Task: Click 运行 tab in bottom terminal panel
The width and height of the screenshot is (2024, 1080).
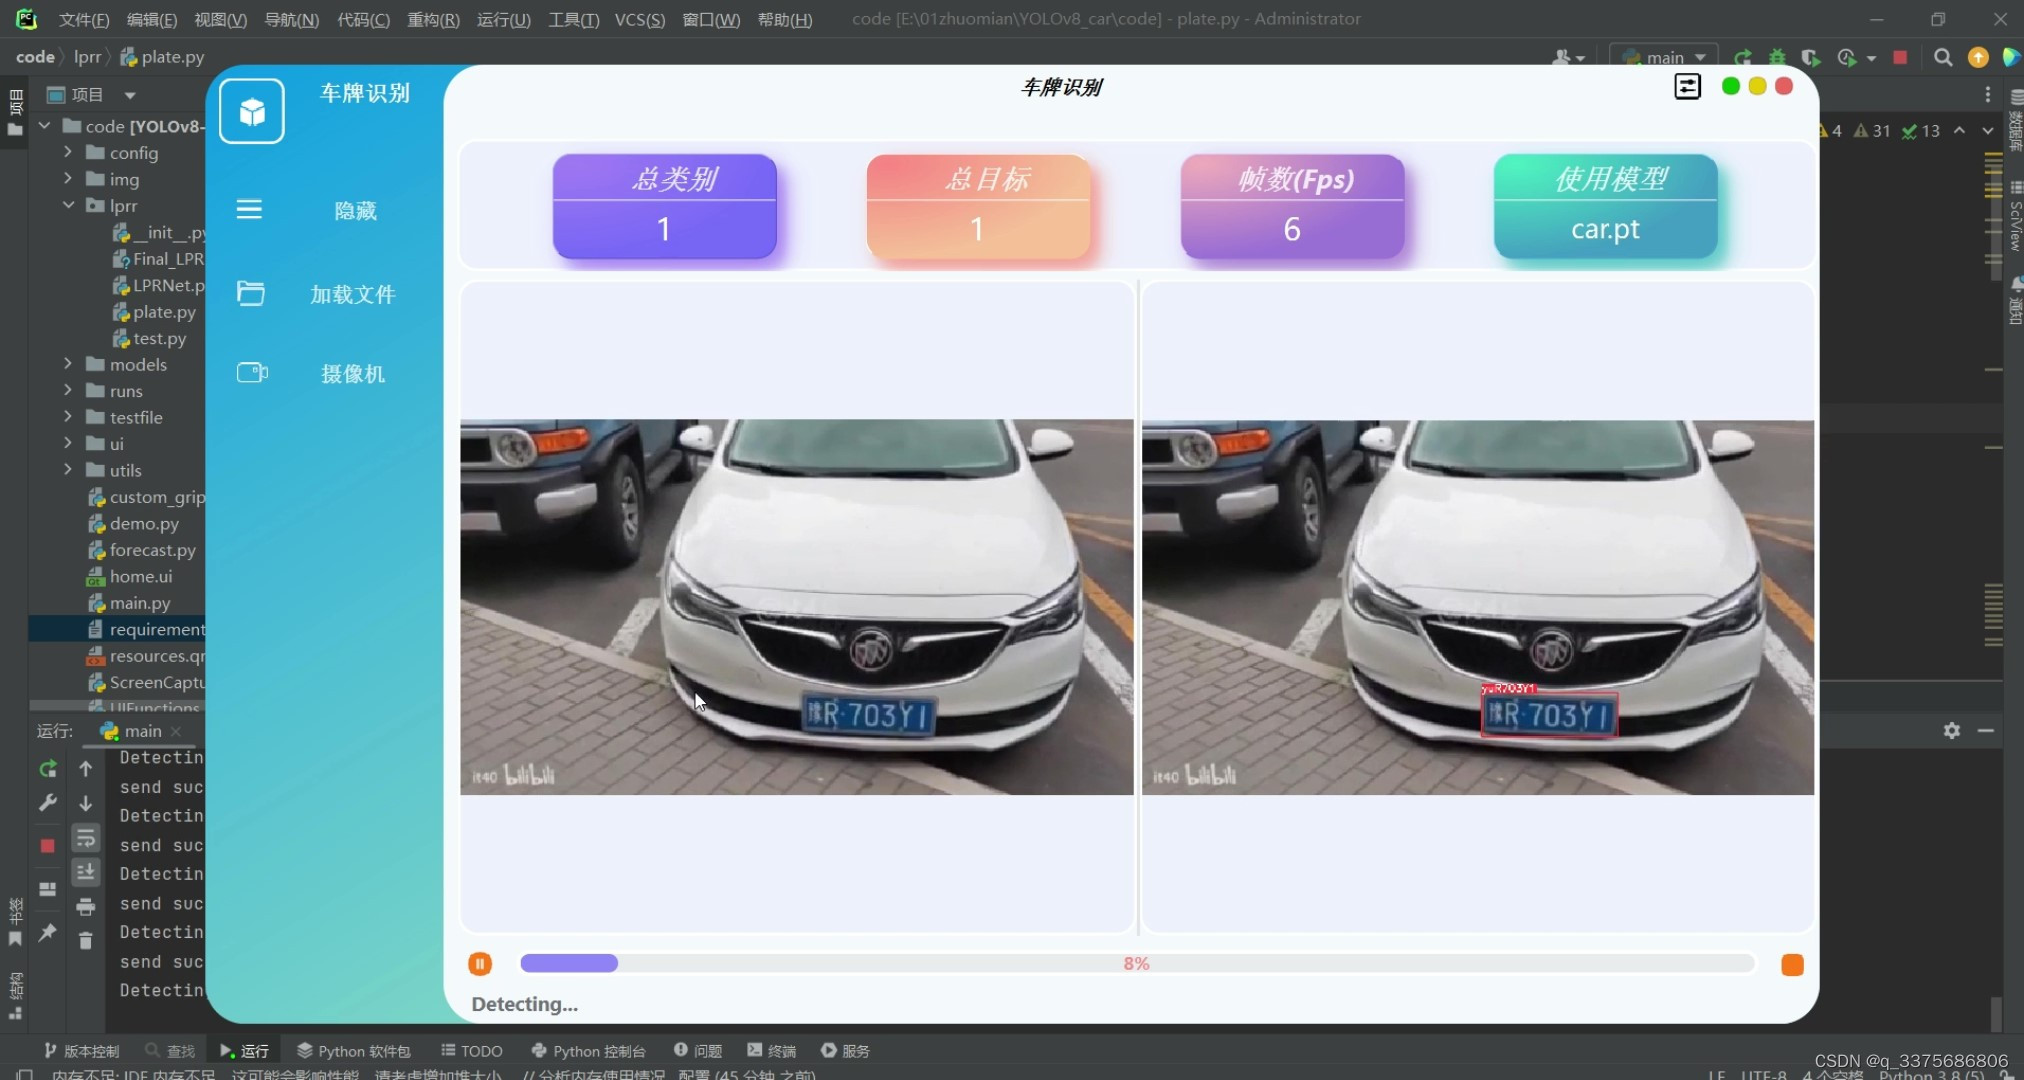Action: [252, 1051]
